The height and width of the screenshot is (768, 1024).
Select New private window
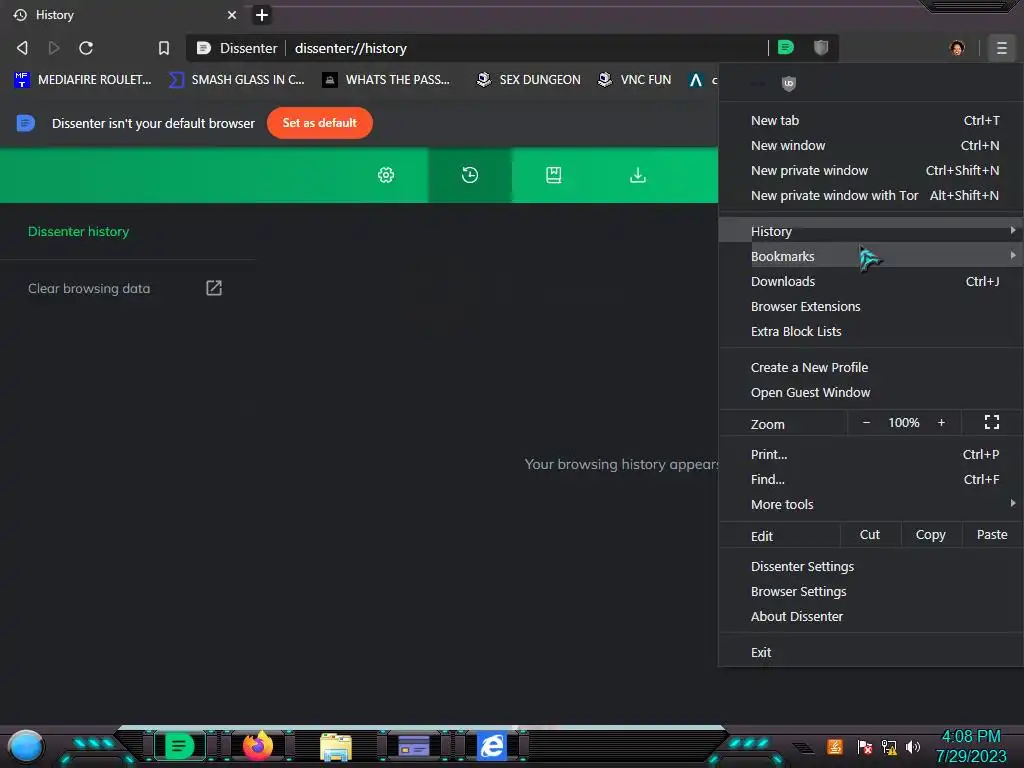871,170
